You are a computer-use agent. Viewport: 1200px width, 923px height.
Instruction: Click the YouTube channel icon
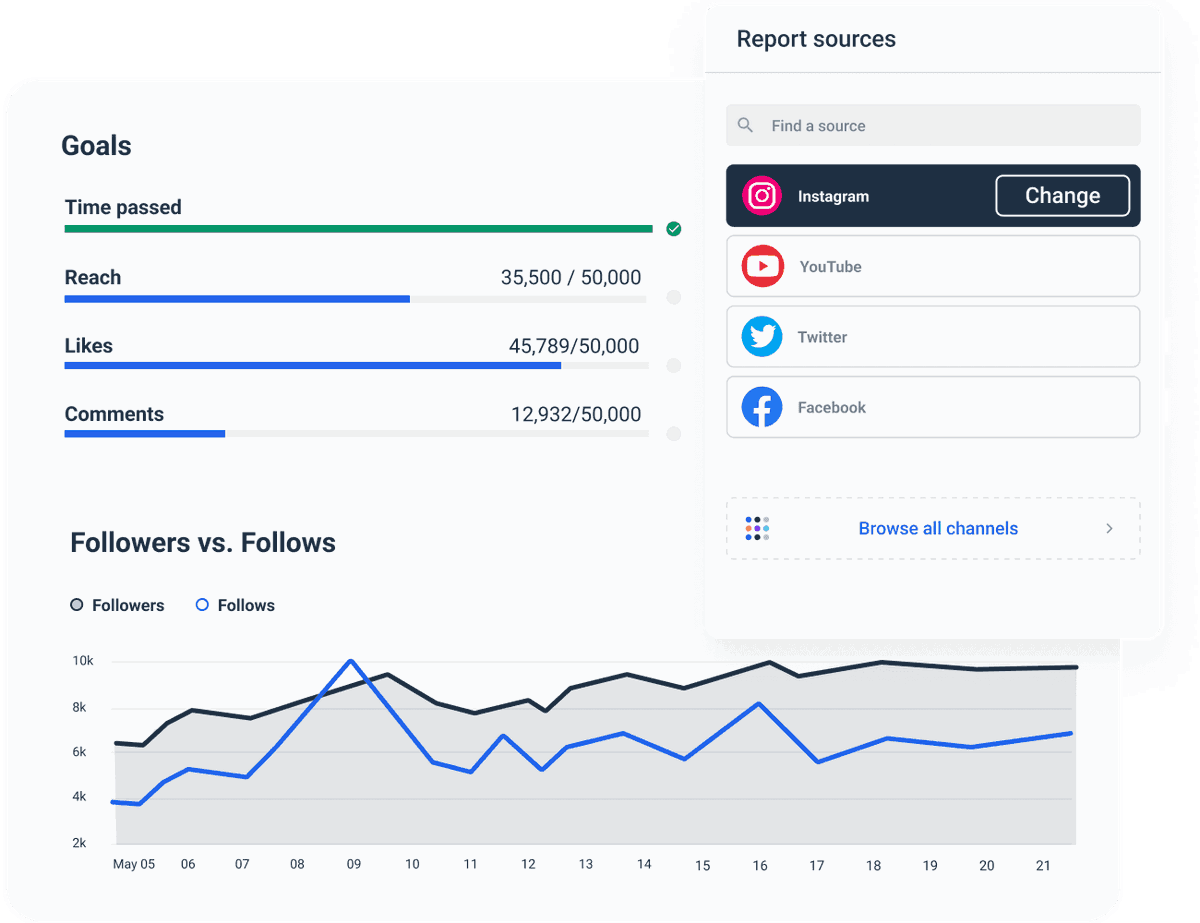762,266
